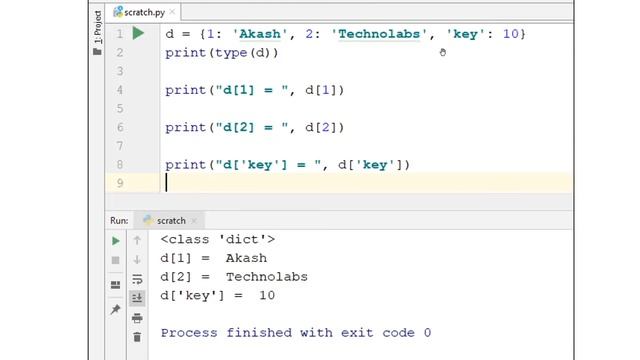The width and height of the screenshot is (640, 360).
Task: Toggle scroll to end of output
Action: pyautogui.click(x=137, y=298)
